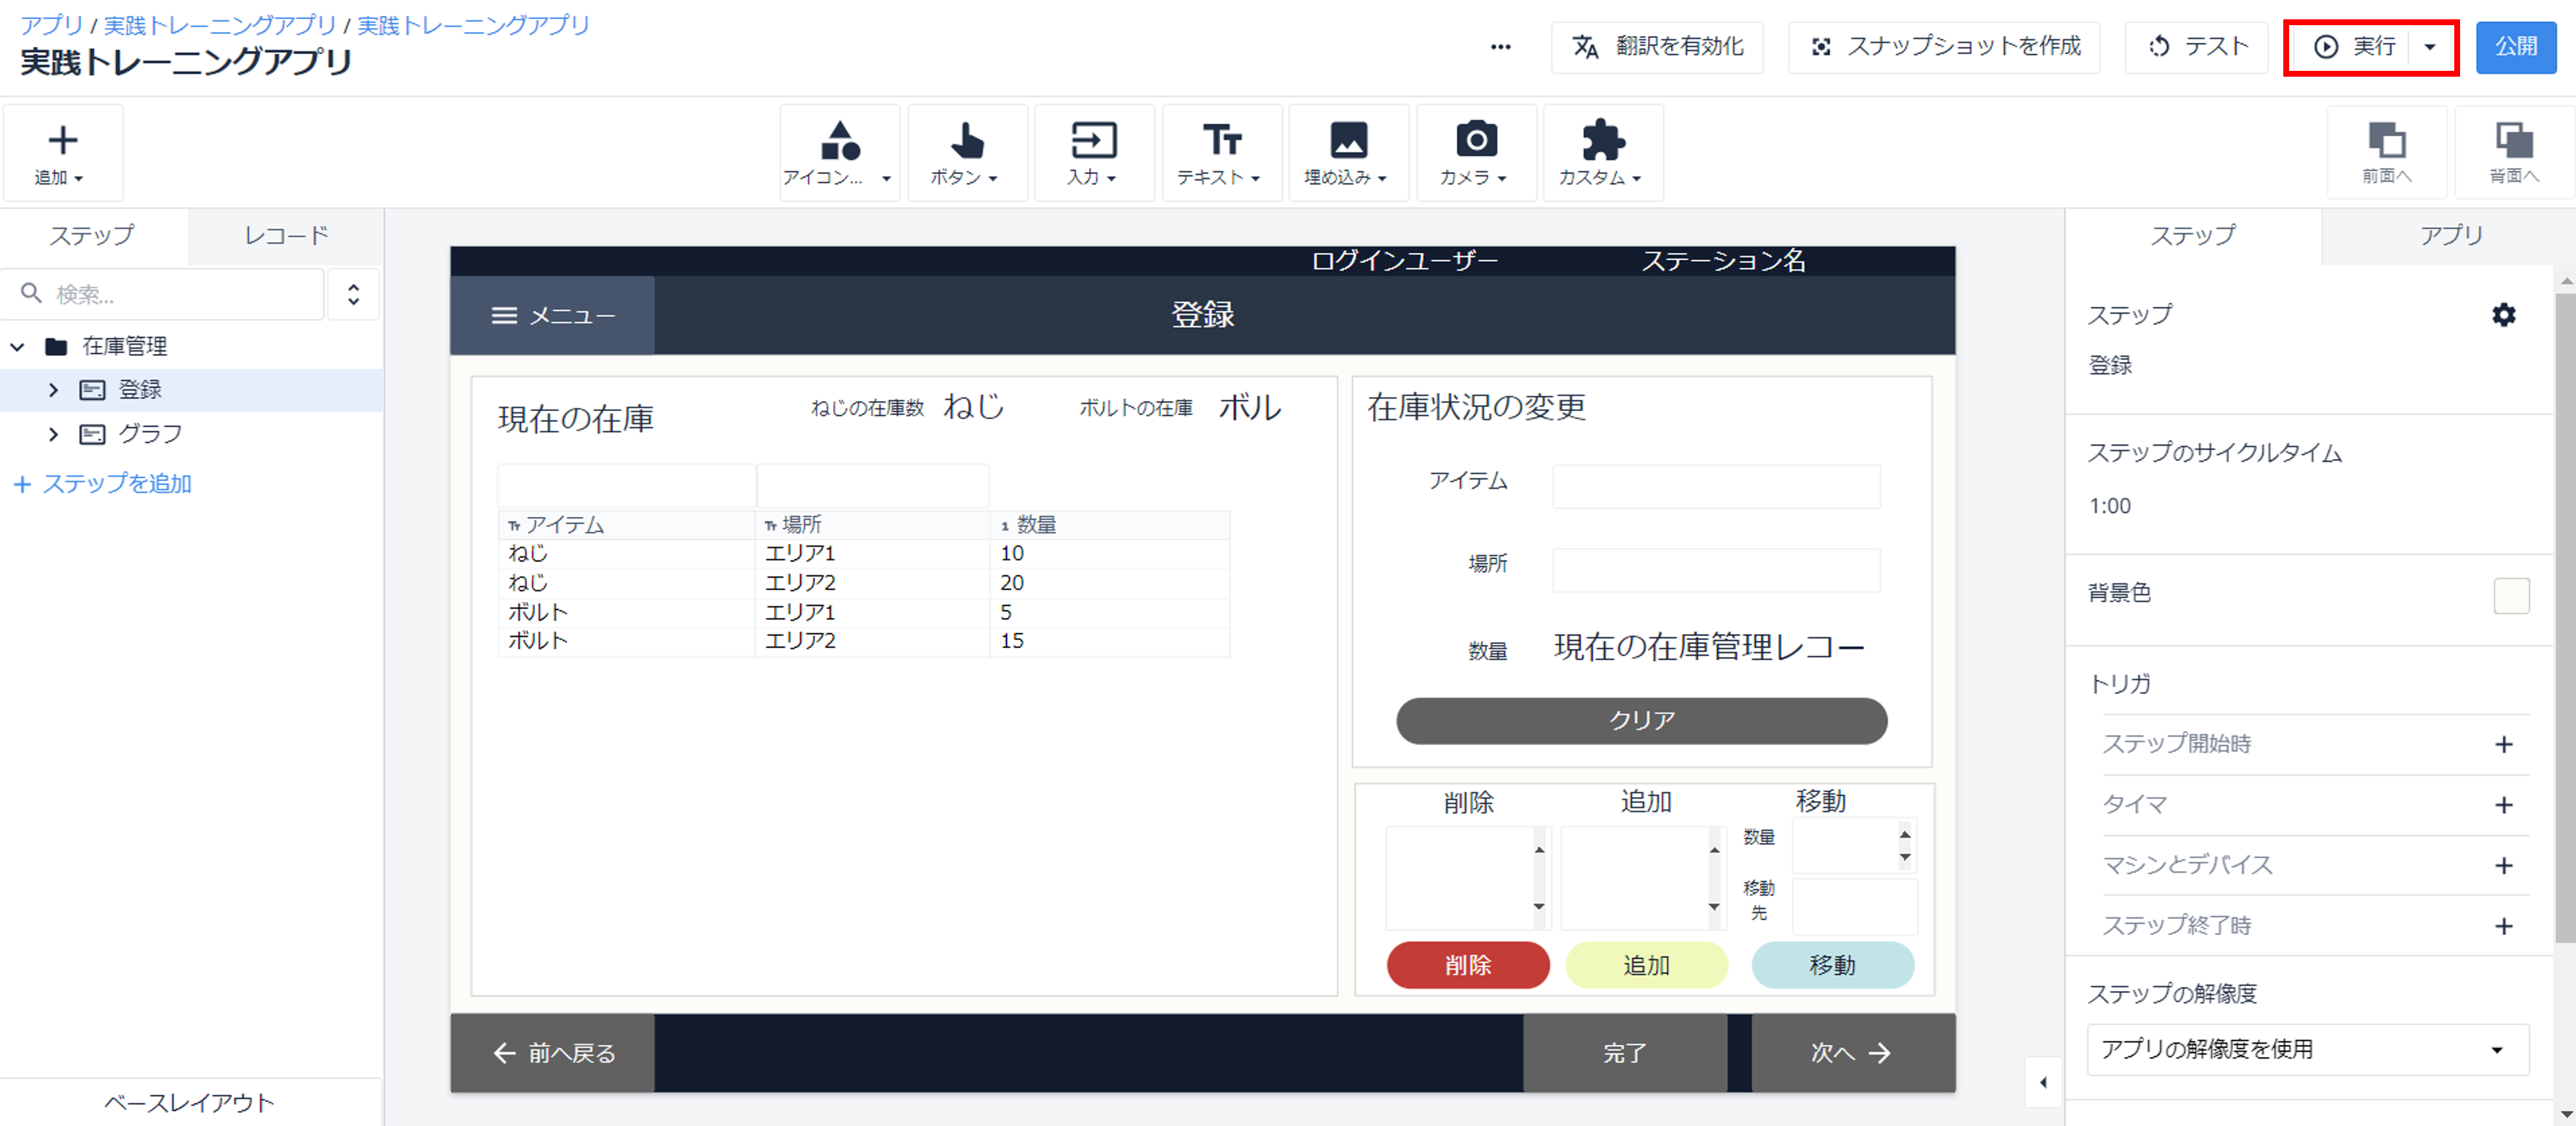Screen dimensions: 2576x1126
Task: Select the グラフ step in tree
Action: (150, 434)
